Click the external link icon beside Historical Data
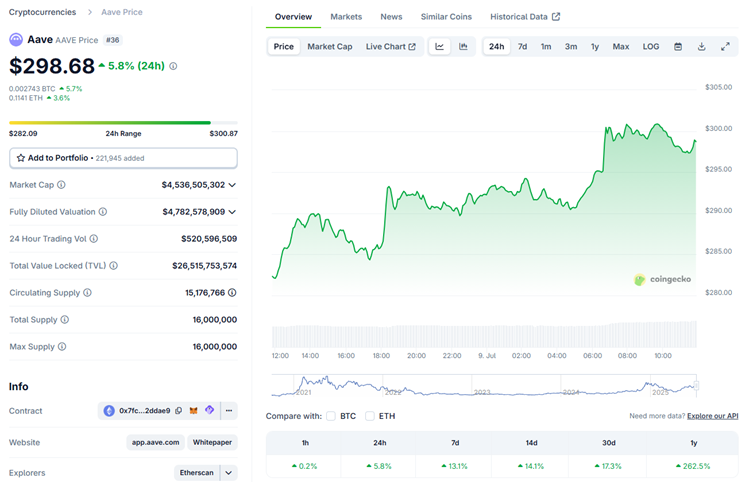 (x=556, y=17)
